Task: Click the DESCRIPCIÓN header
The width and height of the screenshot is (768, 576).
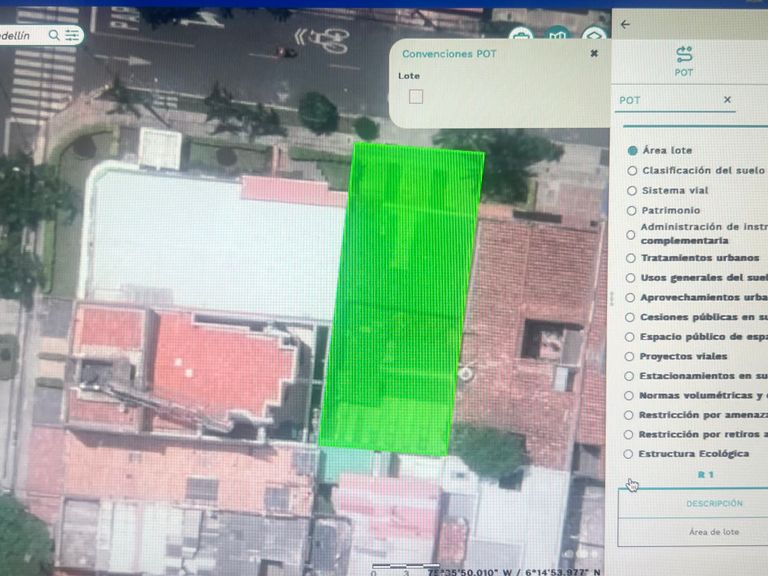Action: tap(714, 504)
